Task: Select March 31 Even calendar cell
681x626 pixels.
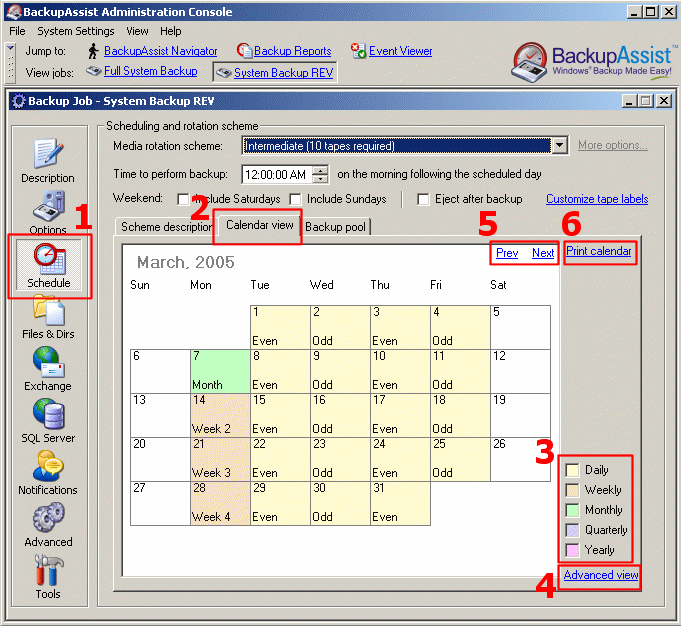Action: pyautogui.click(x=400, y=503)
